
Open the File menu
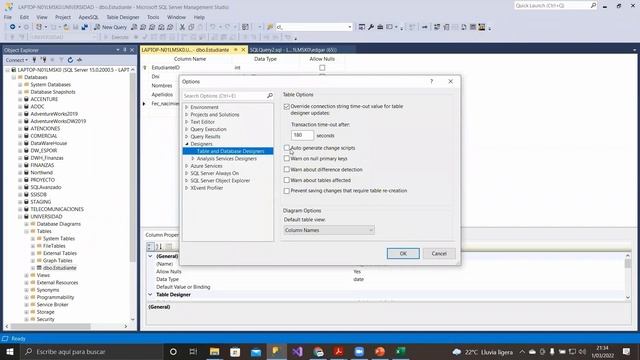pyautogui.click(x=8, y=17)
